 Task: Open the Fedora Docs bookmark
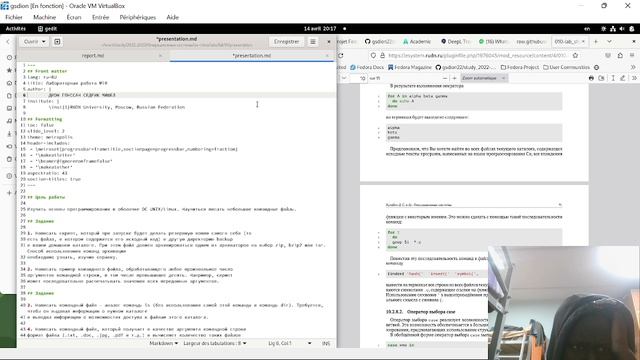coord(367,67)
